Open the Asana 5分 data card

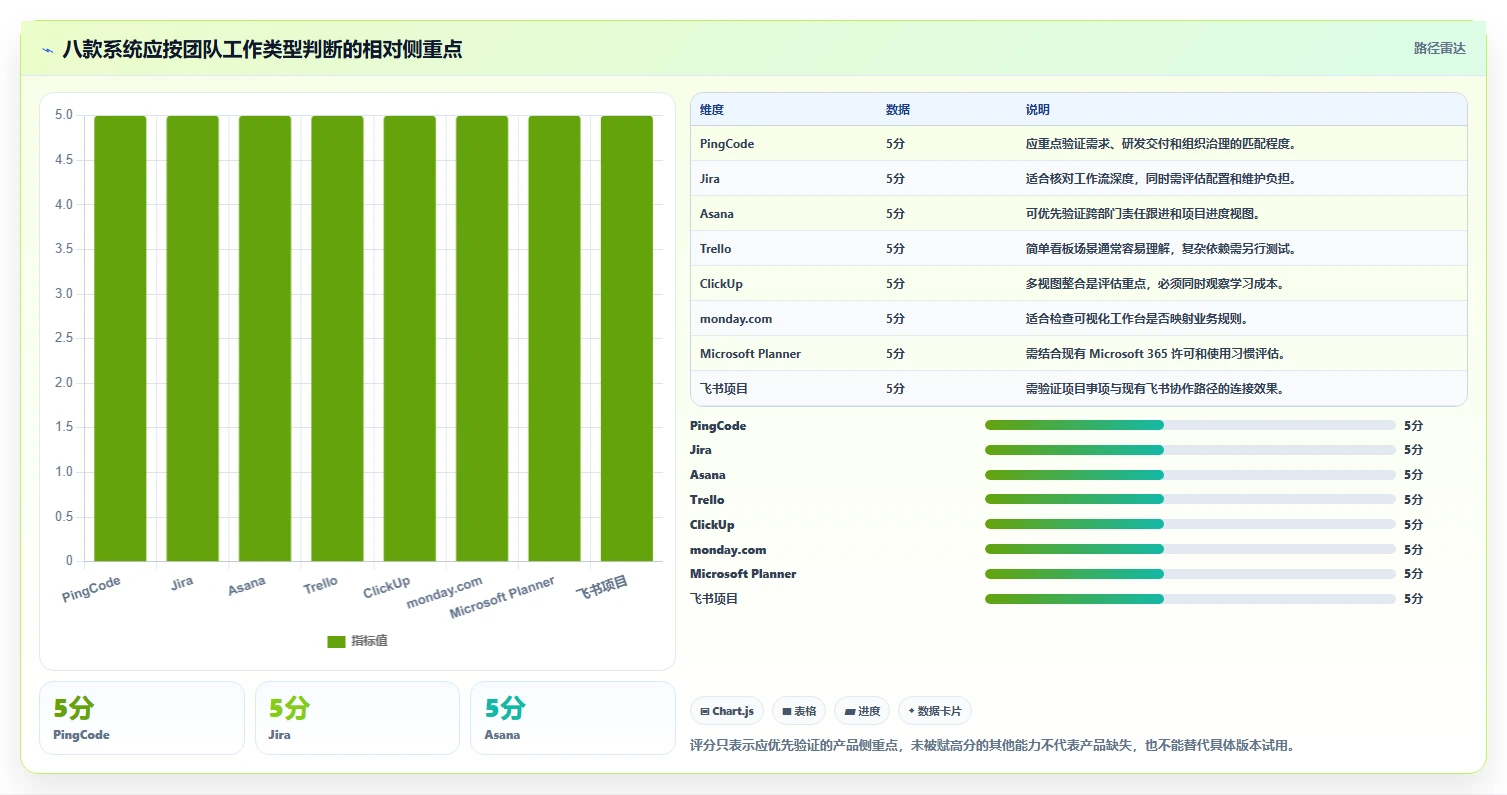click(573, 718)
